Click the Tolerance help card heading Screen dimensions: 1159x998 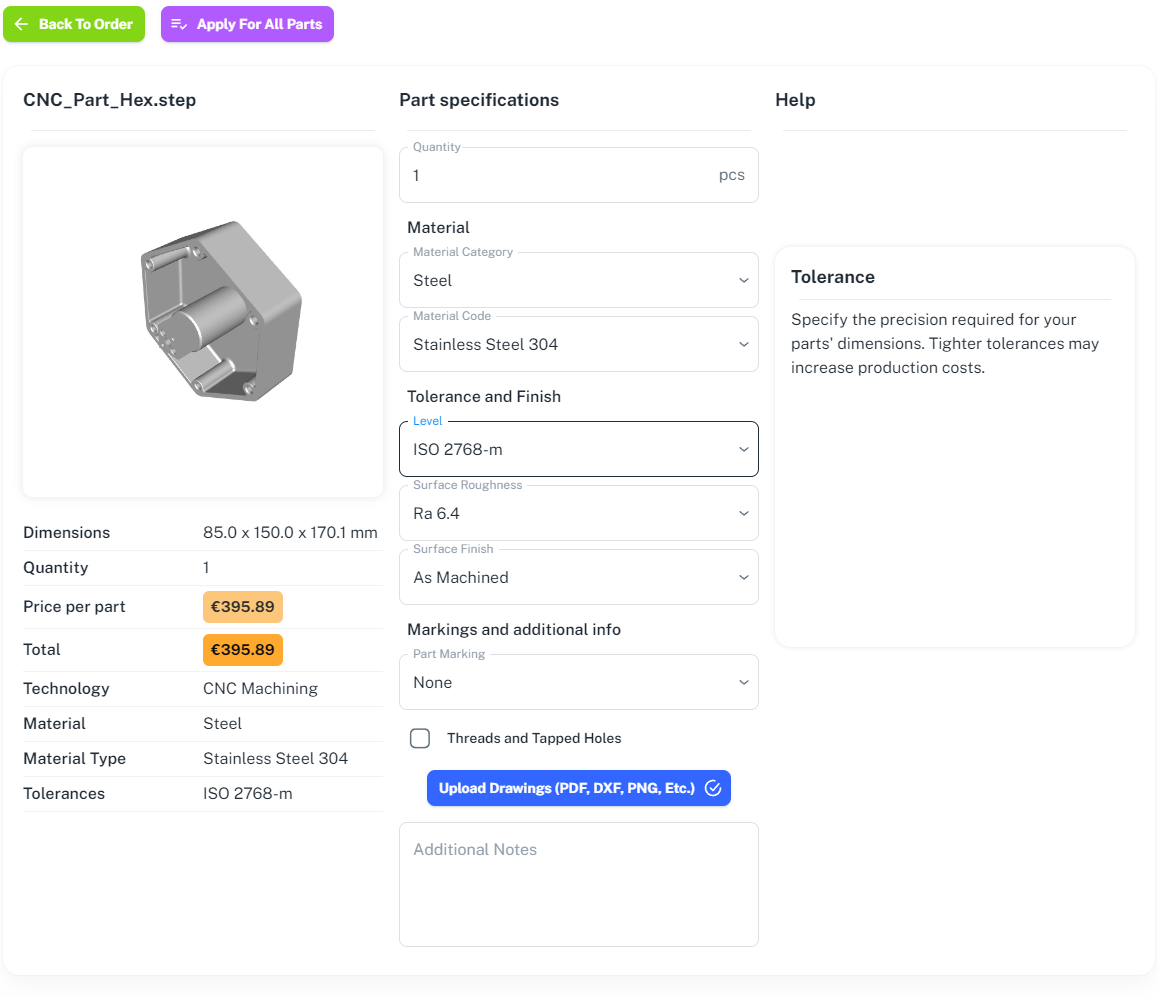tap(833, 277)
